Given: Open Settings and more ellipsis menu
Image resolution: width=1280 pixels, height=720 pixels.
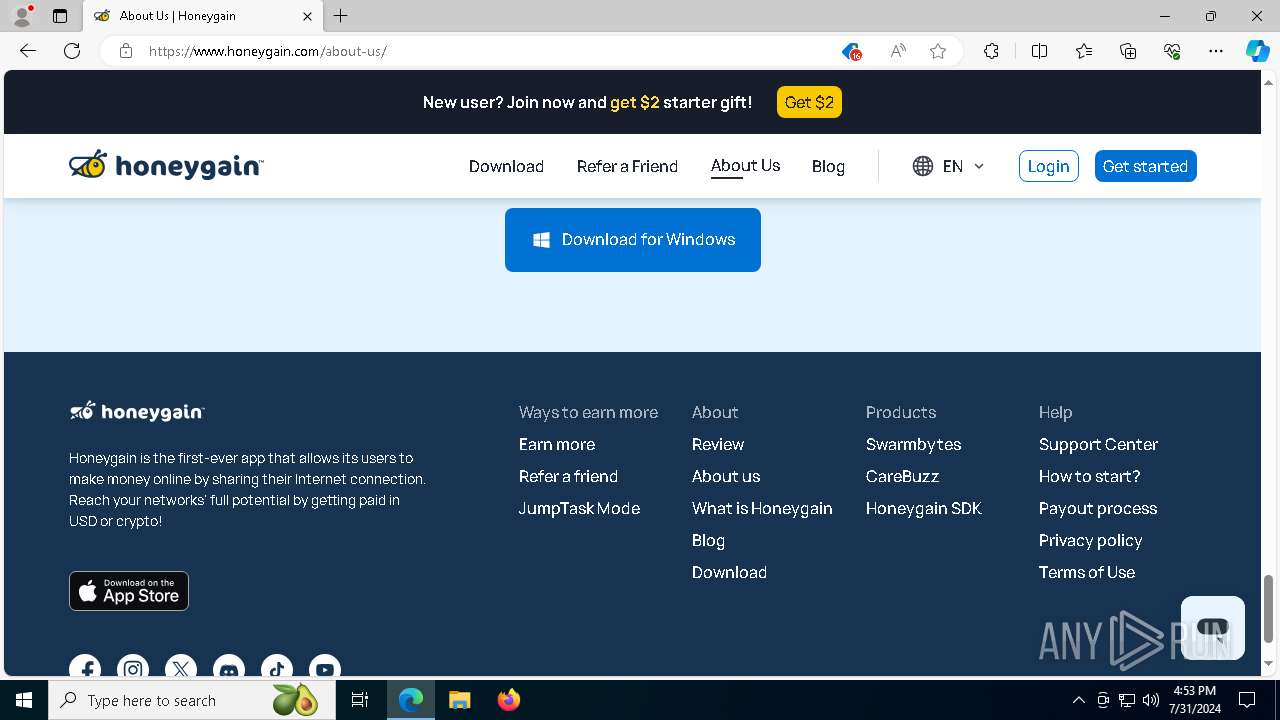Looking at the screenshot, I should 1216,51.
